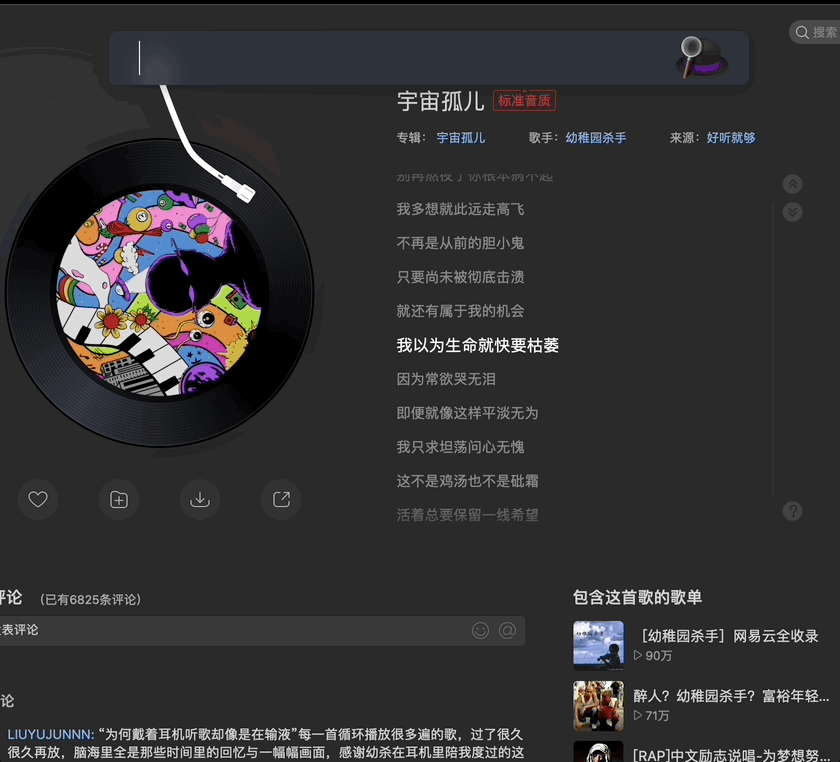Click lyric line 只要尚未被彻底击溃
The height and width of the screenshot is (762, 840).
460,278
